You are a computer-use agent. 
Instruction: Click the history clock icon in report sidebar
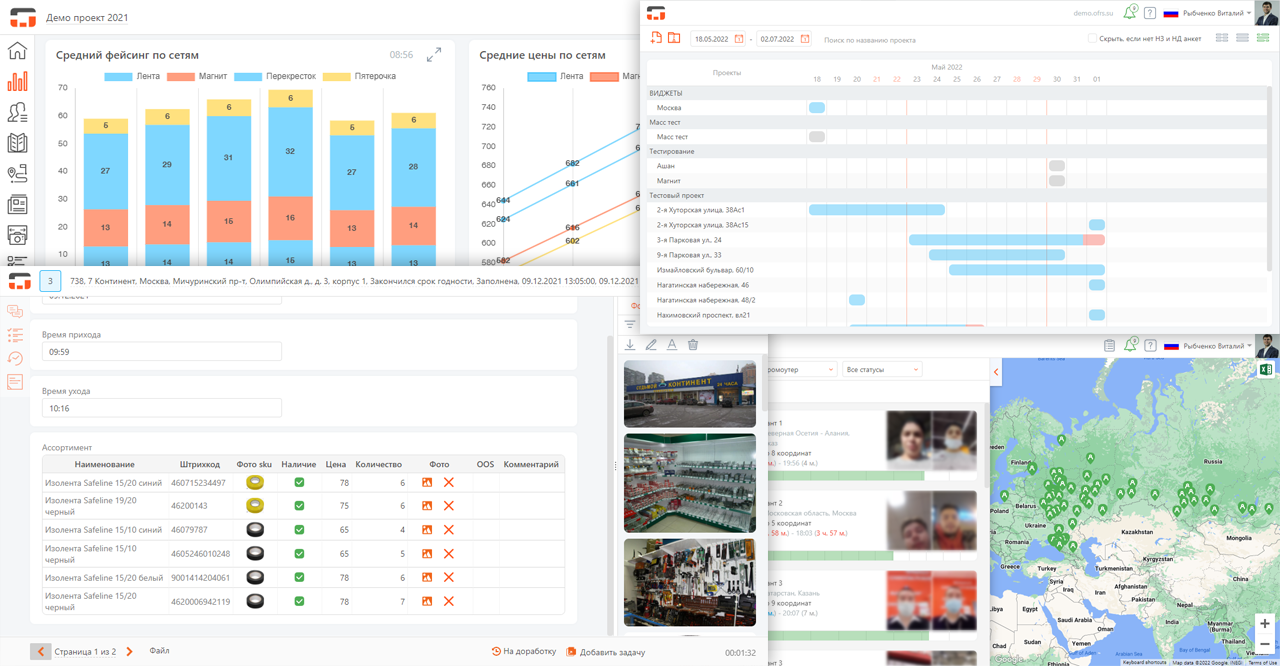15,358
